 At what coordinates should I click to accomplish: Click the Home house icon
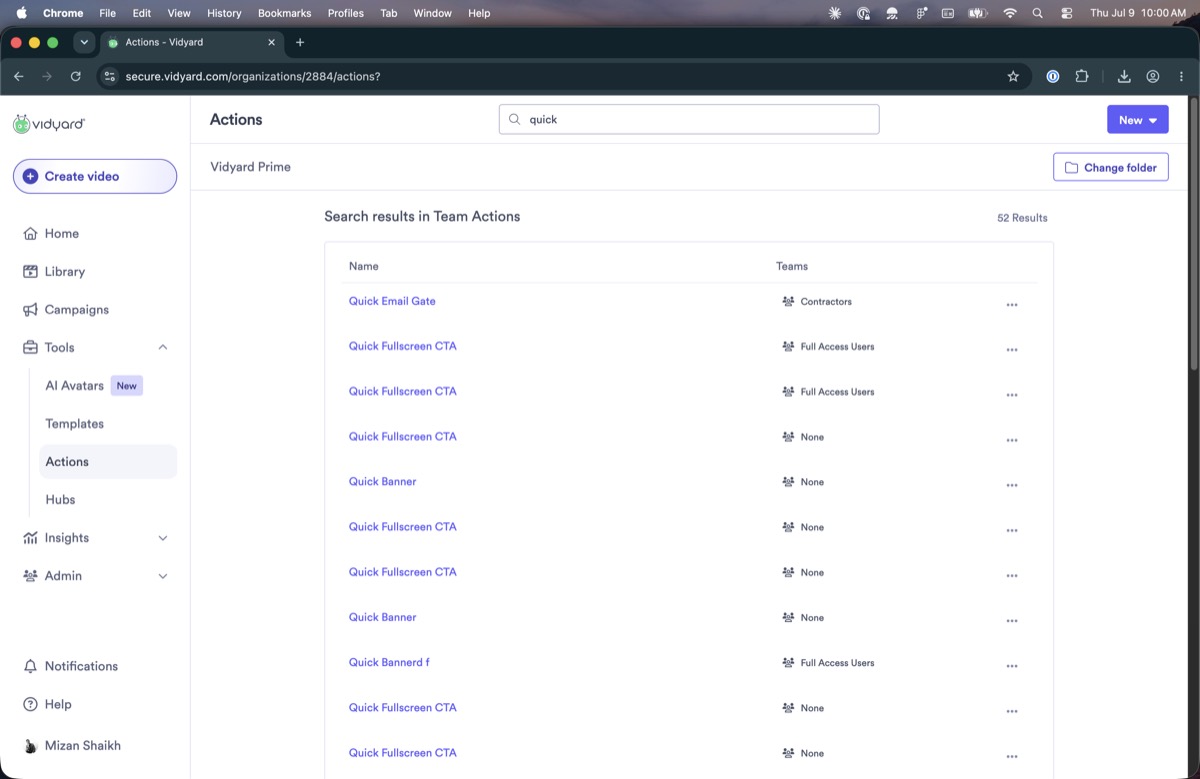[x=30, y=233]
